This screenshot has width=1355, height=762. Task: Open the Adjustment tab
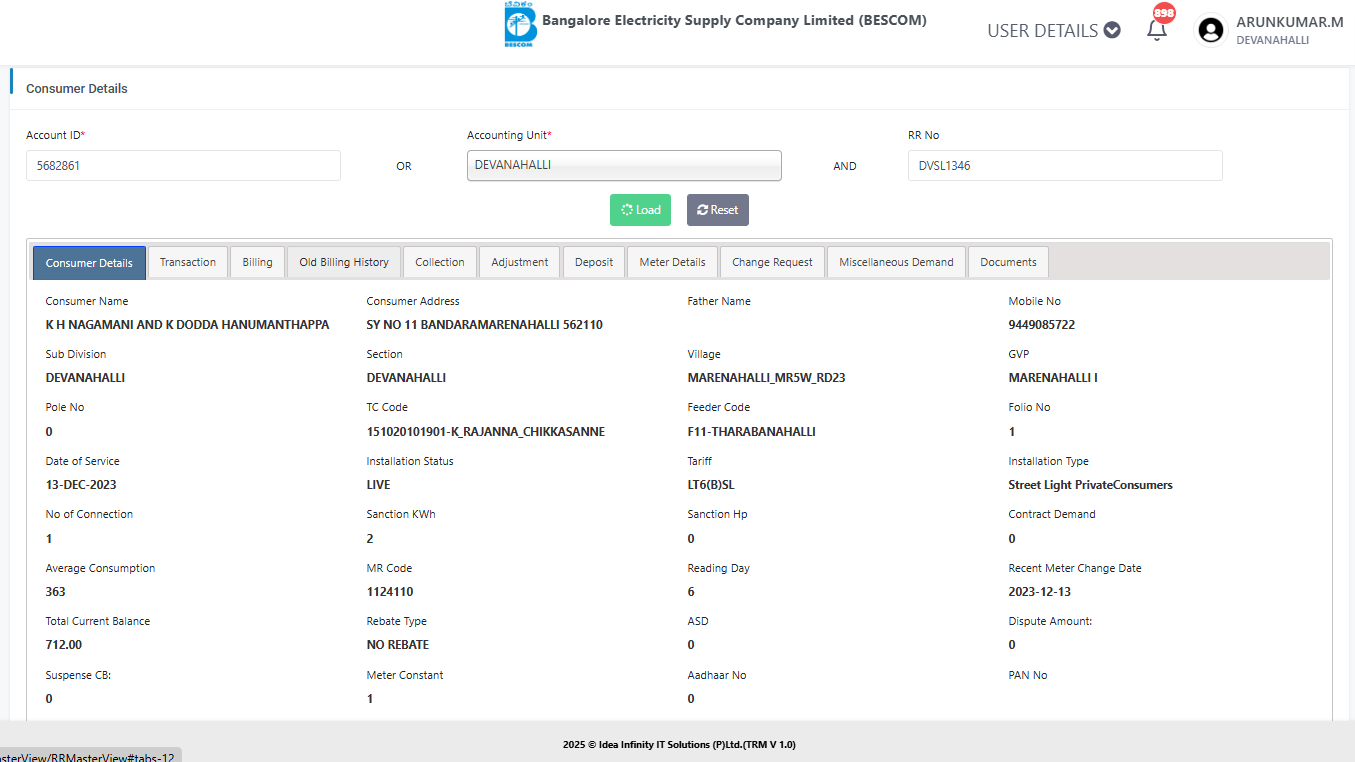pyautogui.click(x=520, y=262)
